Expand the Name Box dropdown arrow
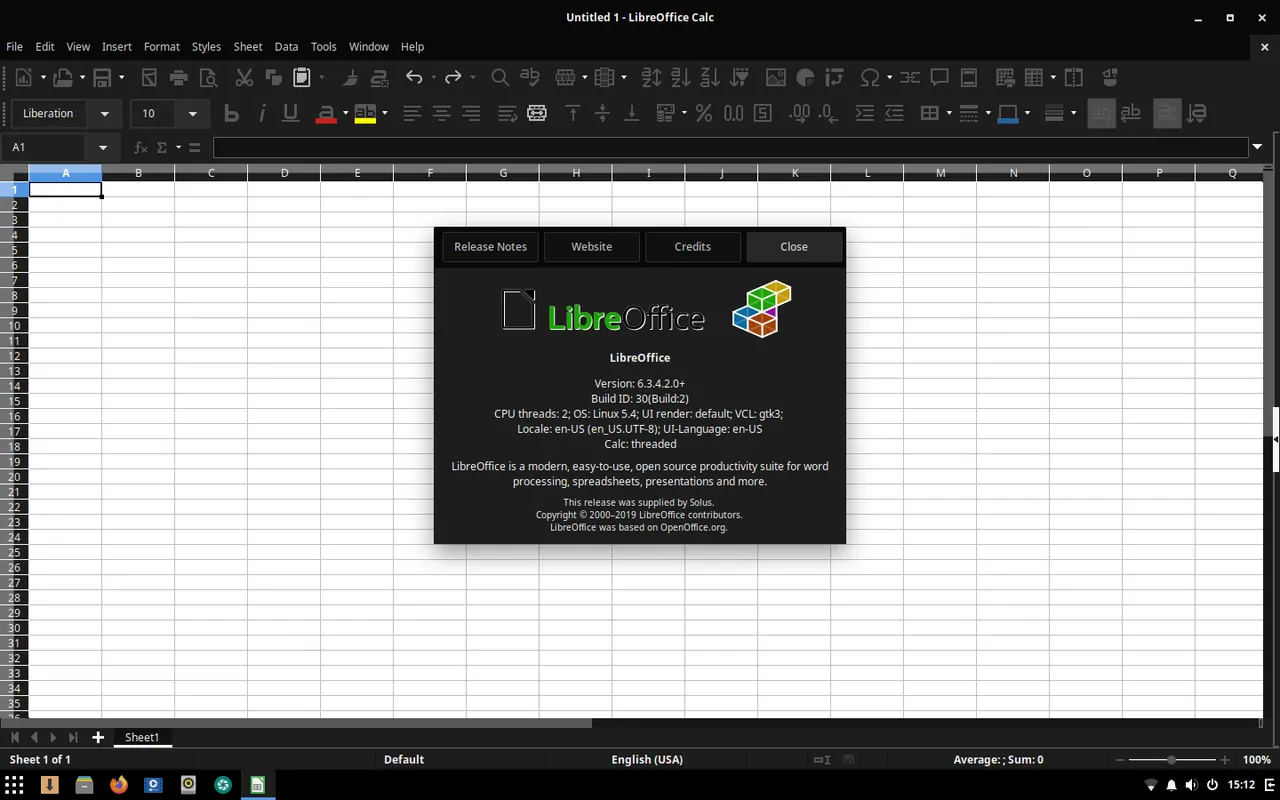 (102, 148)
